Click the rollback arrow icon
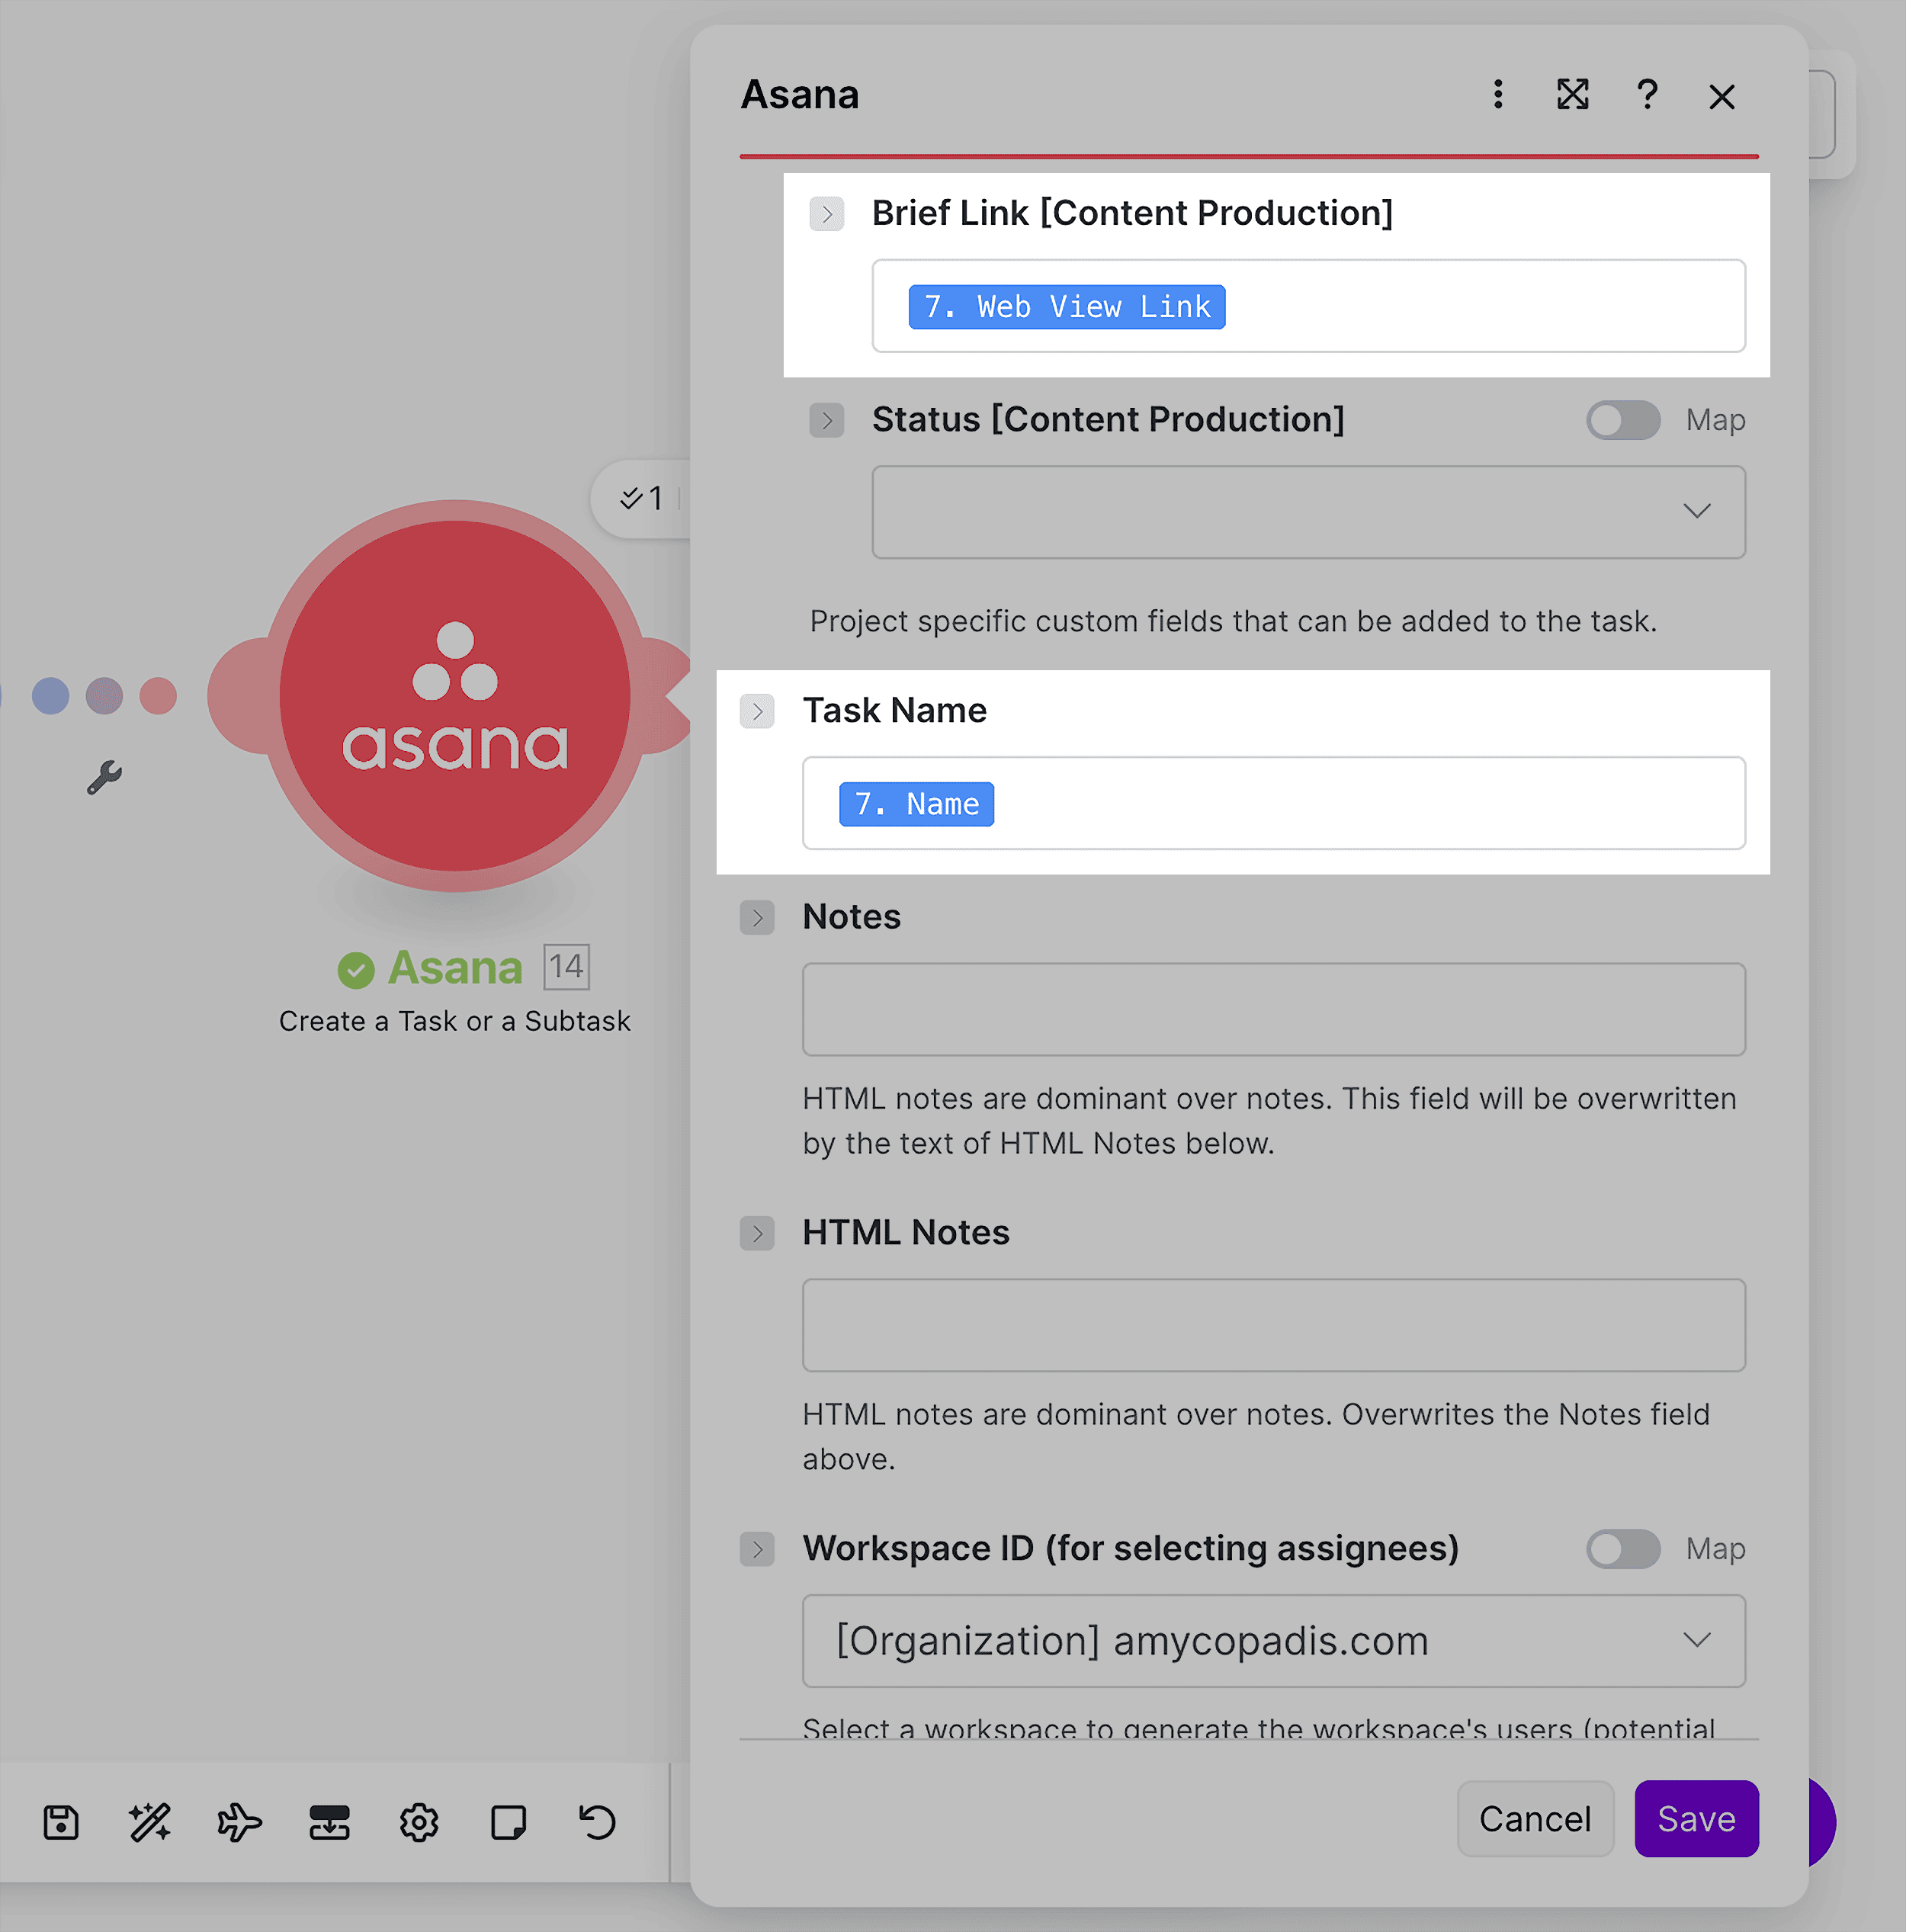1906x1932 pixels. pyautogui.click(x=597, y=1821)
